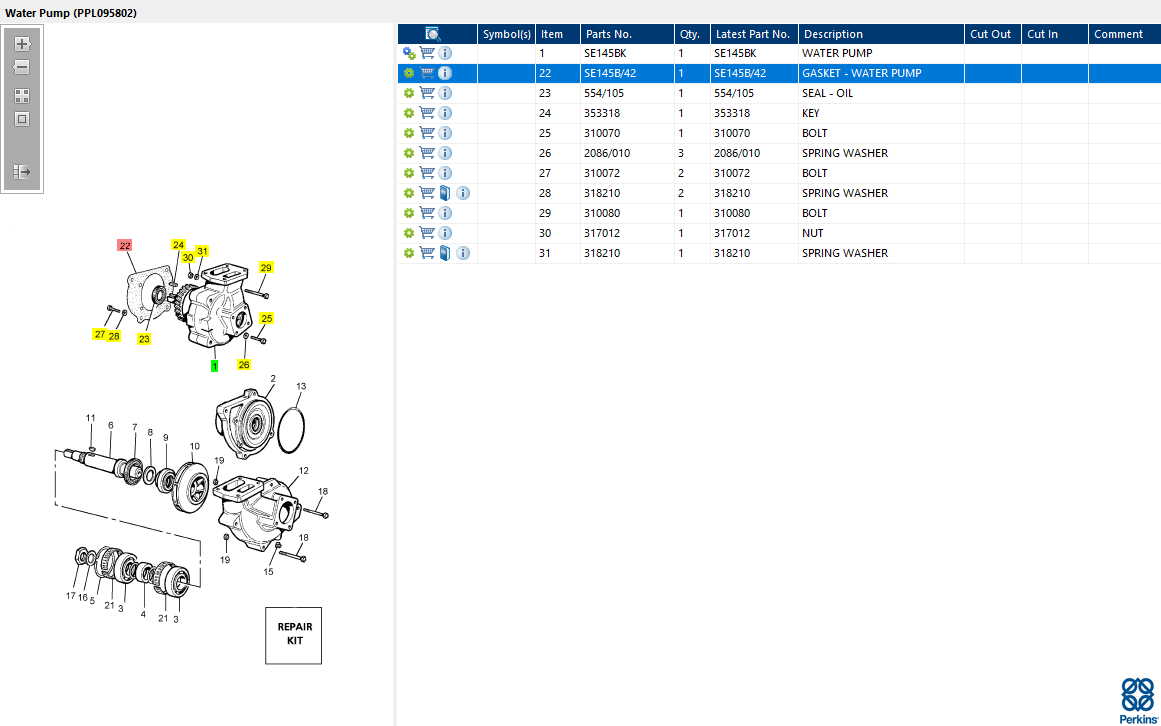This screenshot has height=726, width=1161.
Task: Select yellow callout 24 in the diagram
Action: point(178,245)
